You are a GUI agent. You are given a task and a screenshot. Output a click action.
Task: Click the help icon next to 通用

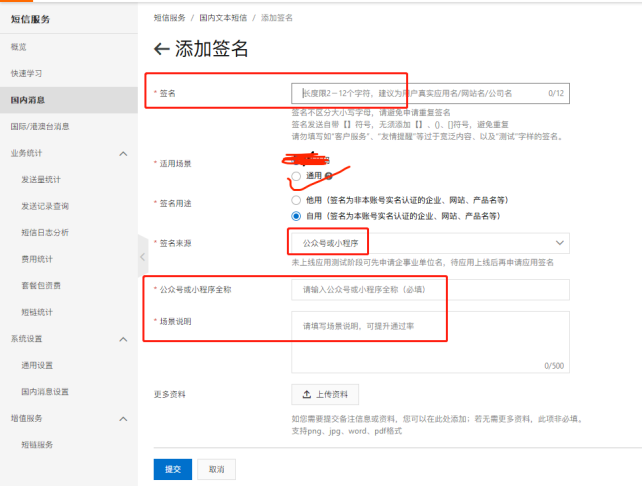tap(328, 176)
